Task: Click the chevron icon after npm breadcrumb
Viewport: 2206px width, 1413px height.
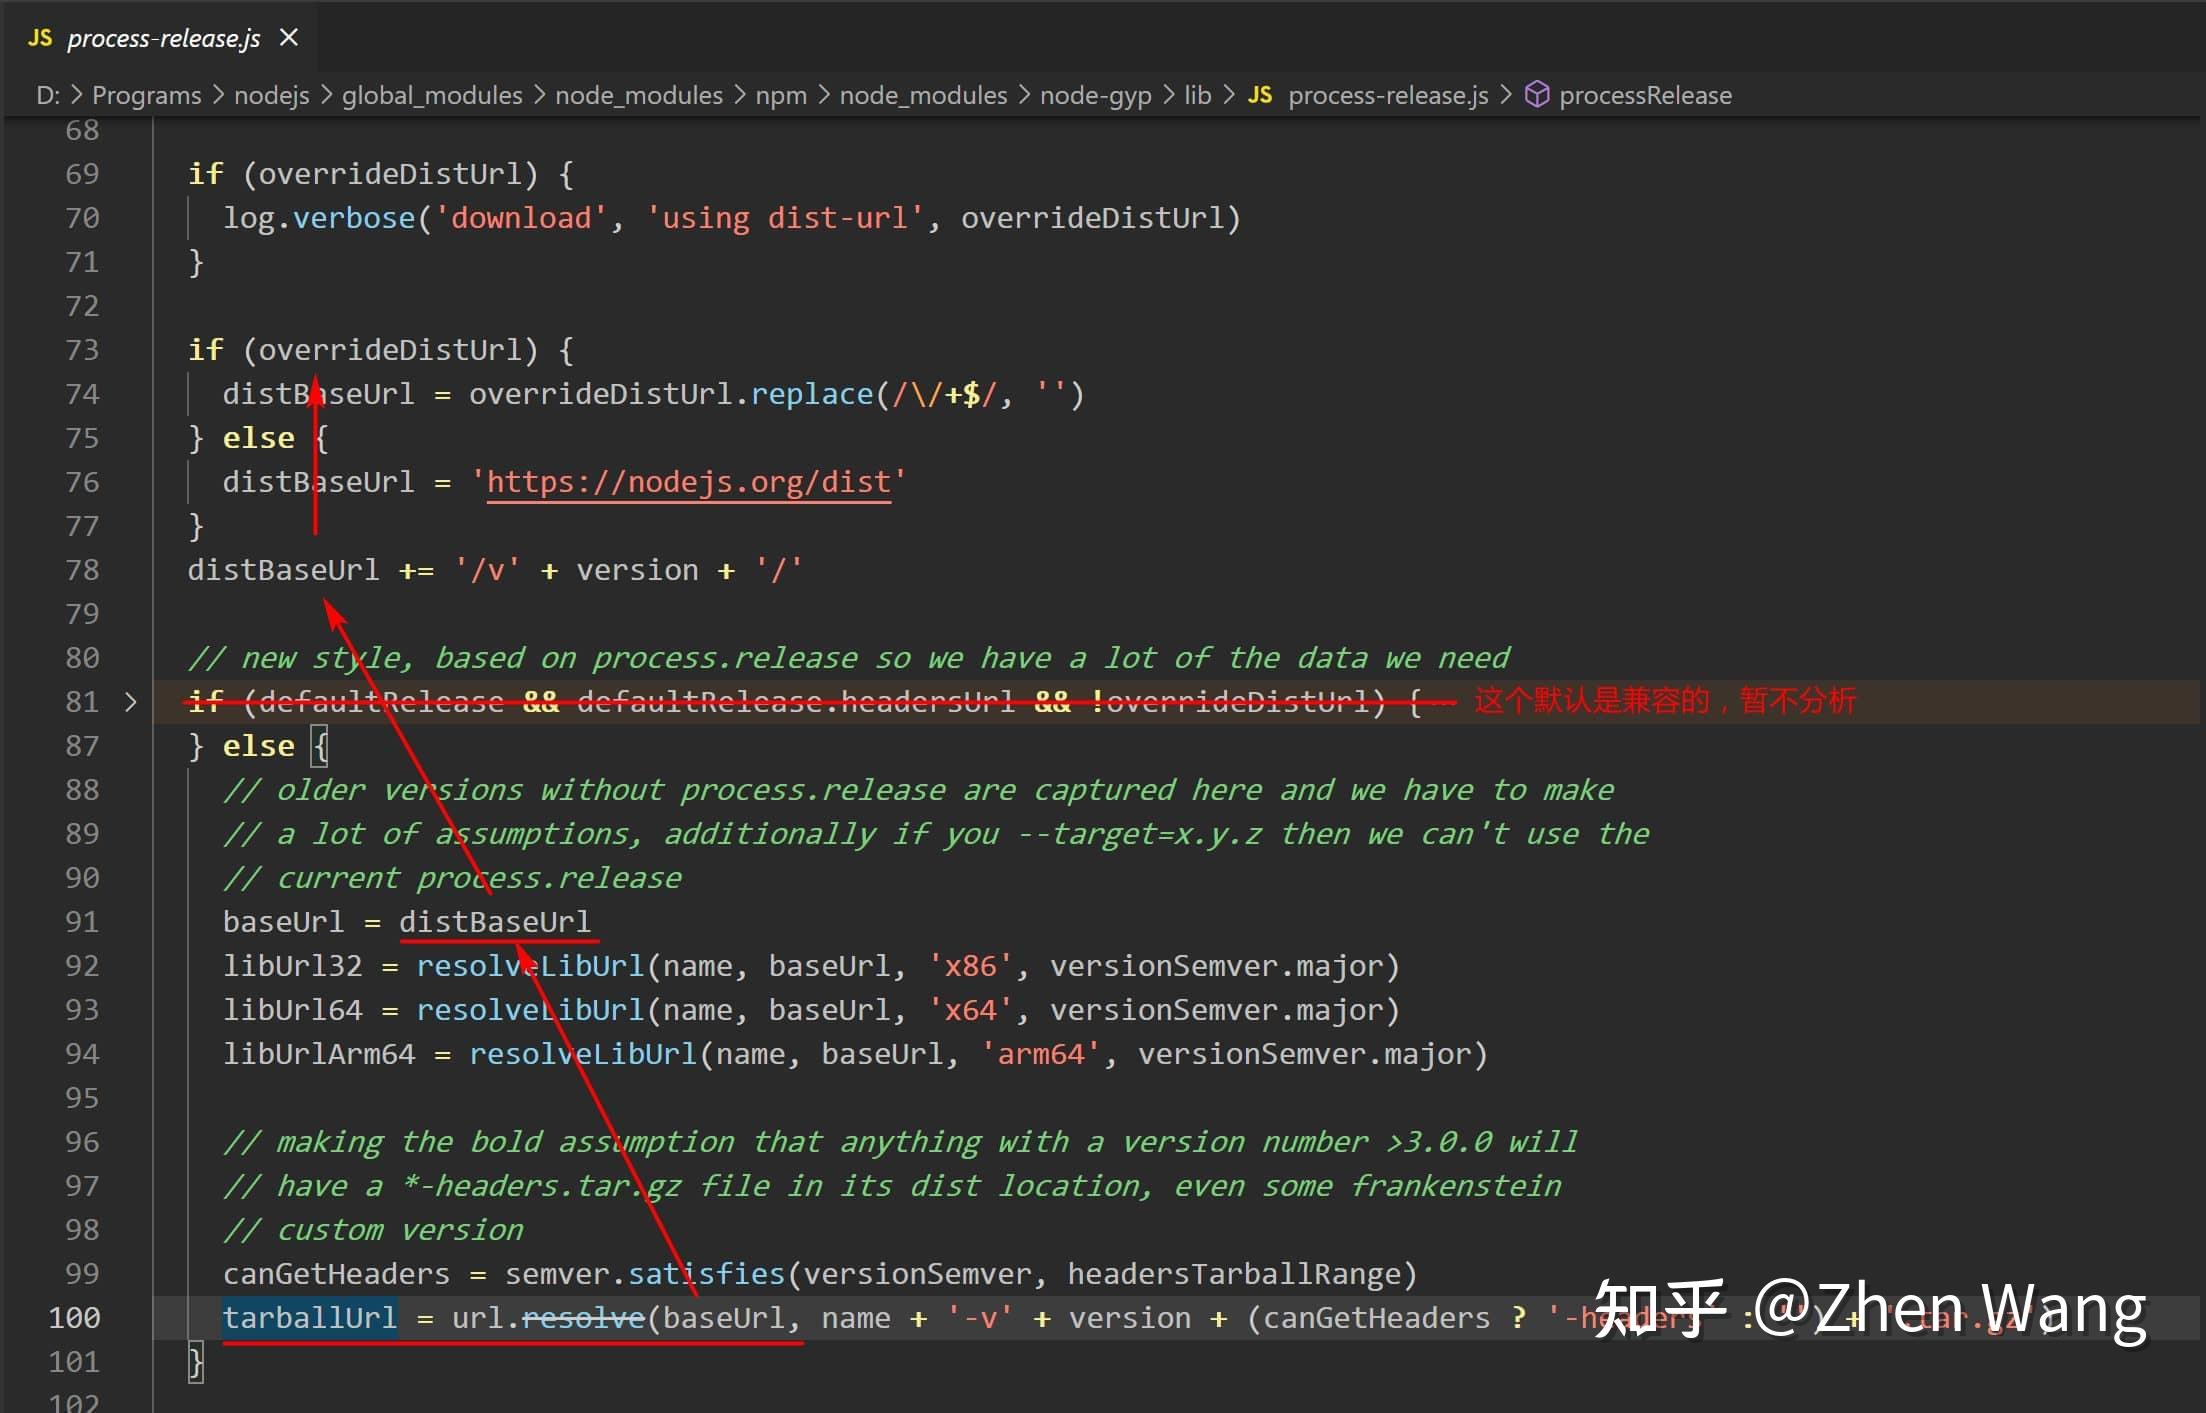Action: pyautogui.click(x=823, y=94)
